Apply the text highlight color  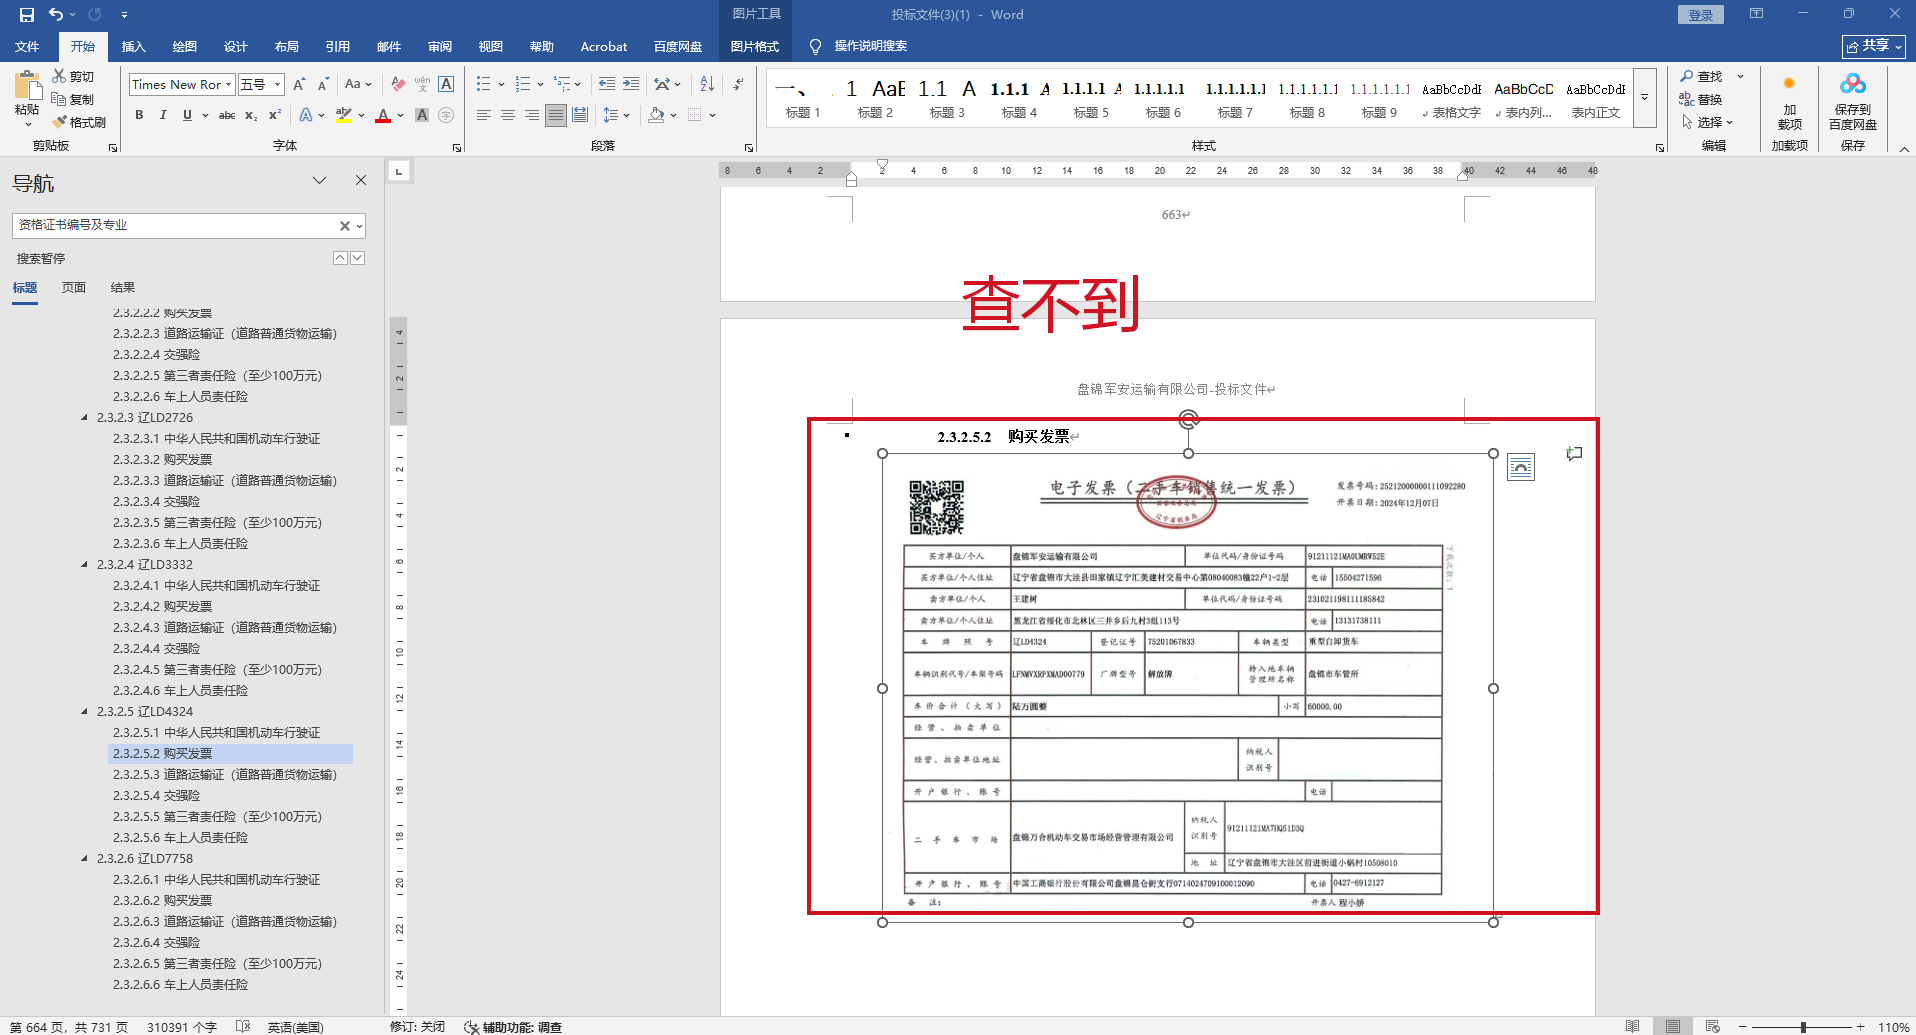click(343, 115)
